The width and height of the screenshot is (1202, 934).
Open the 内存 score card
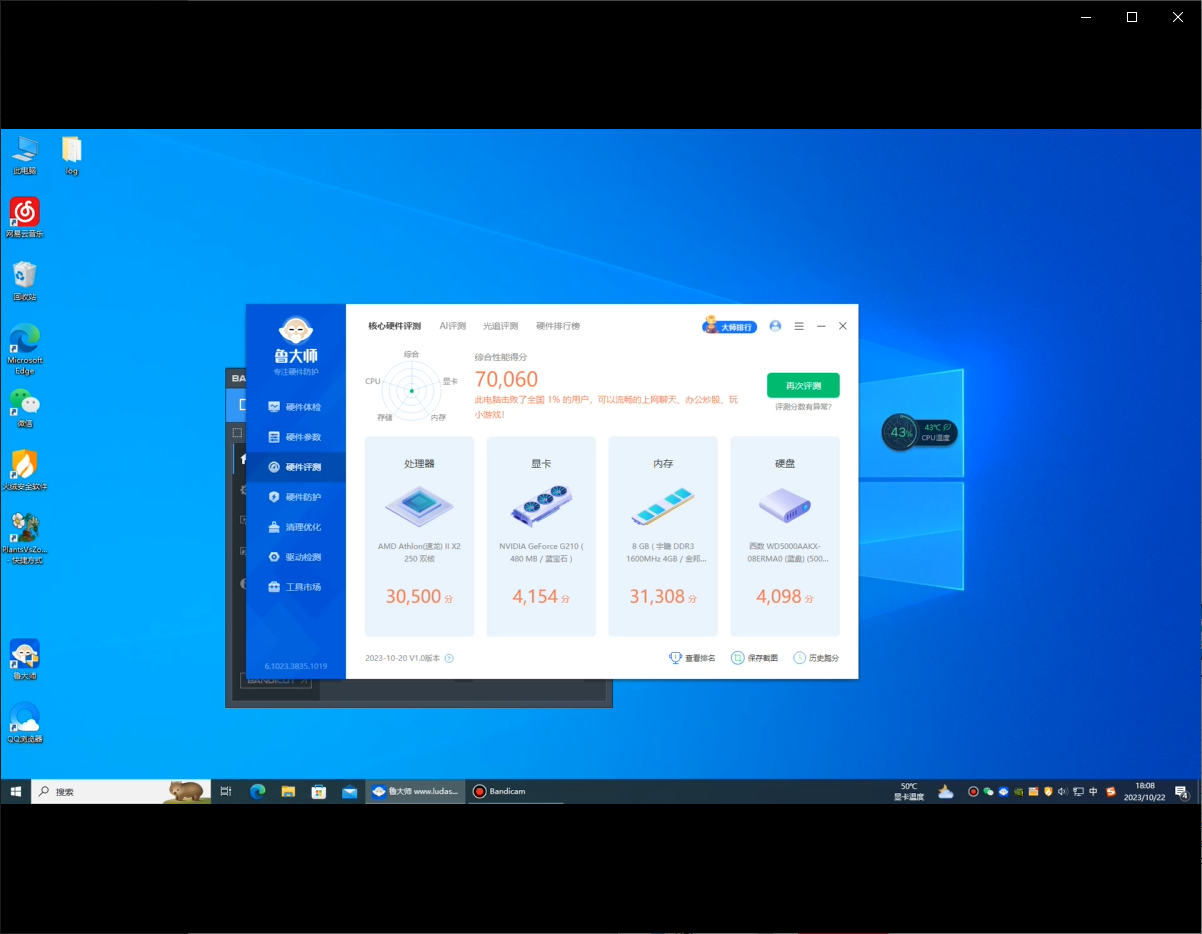663,536
